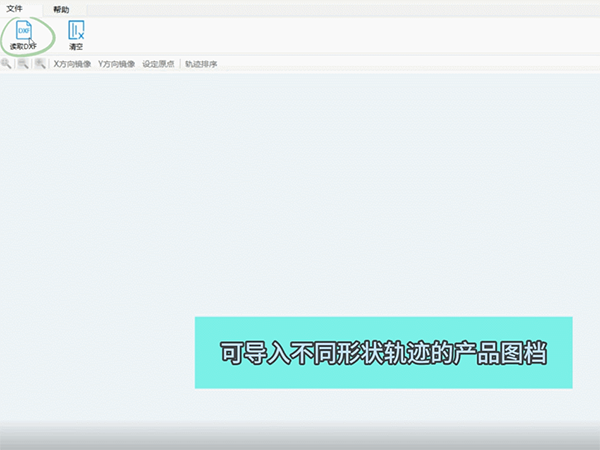Viewport: 600px width, 450px height.
Task: Click the first magnifier zoom icon
Action: point(6,64)
